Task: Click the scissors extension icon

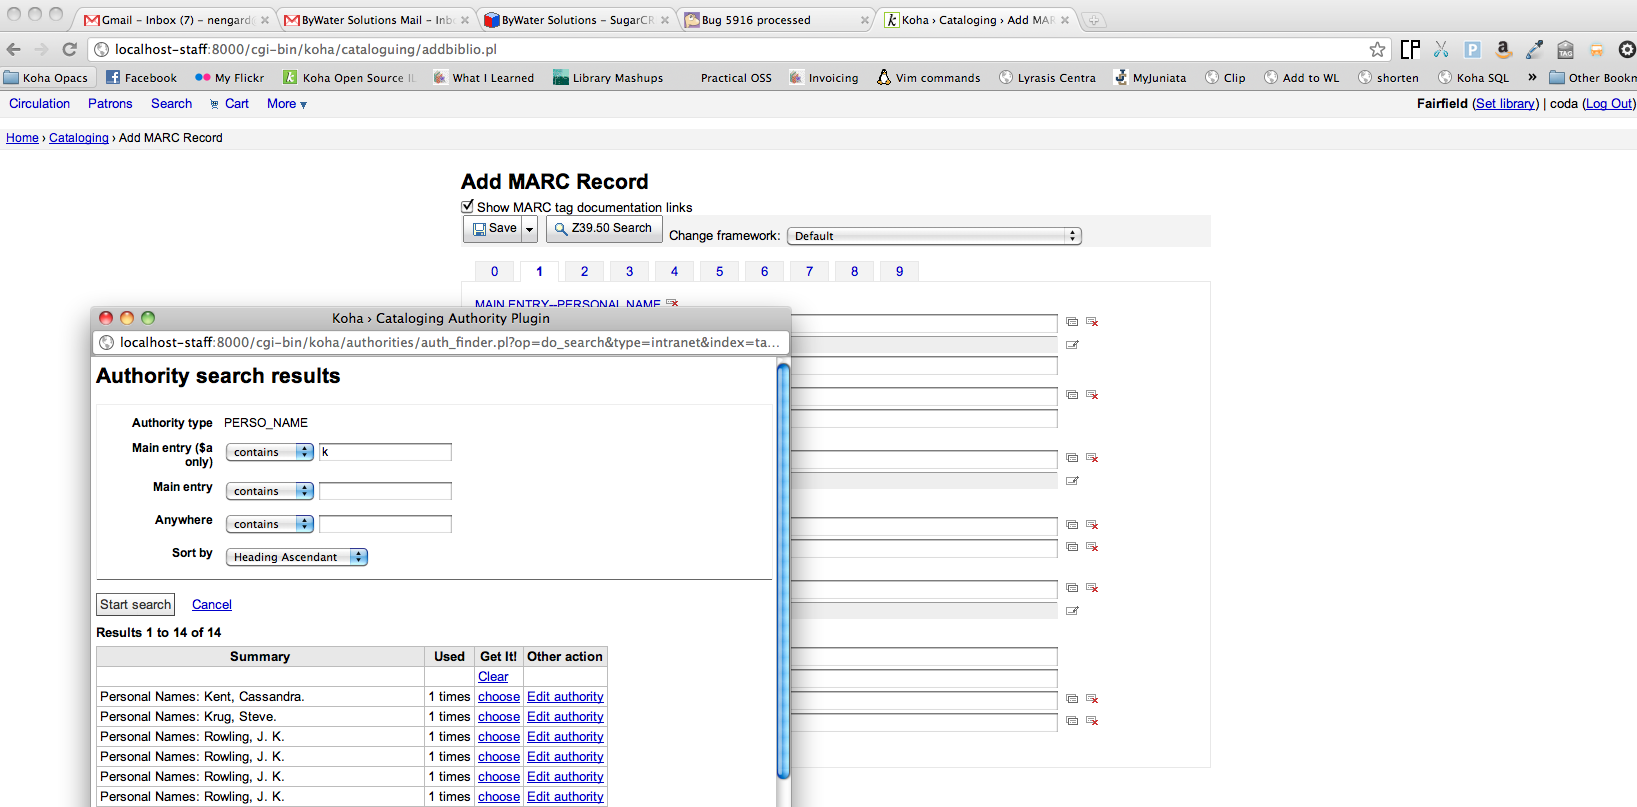Action: [x=1441, y=49]
